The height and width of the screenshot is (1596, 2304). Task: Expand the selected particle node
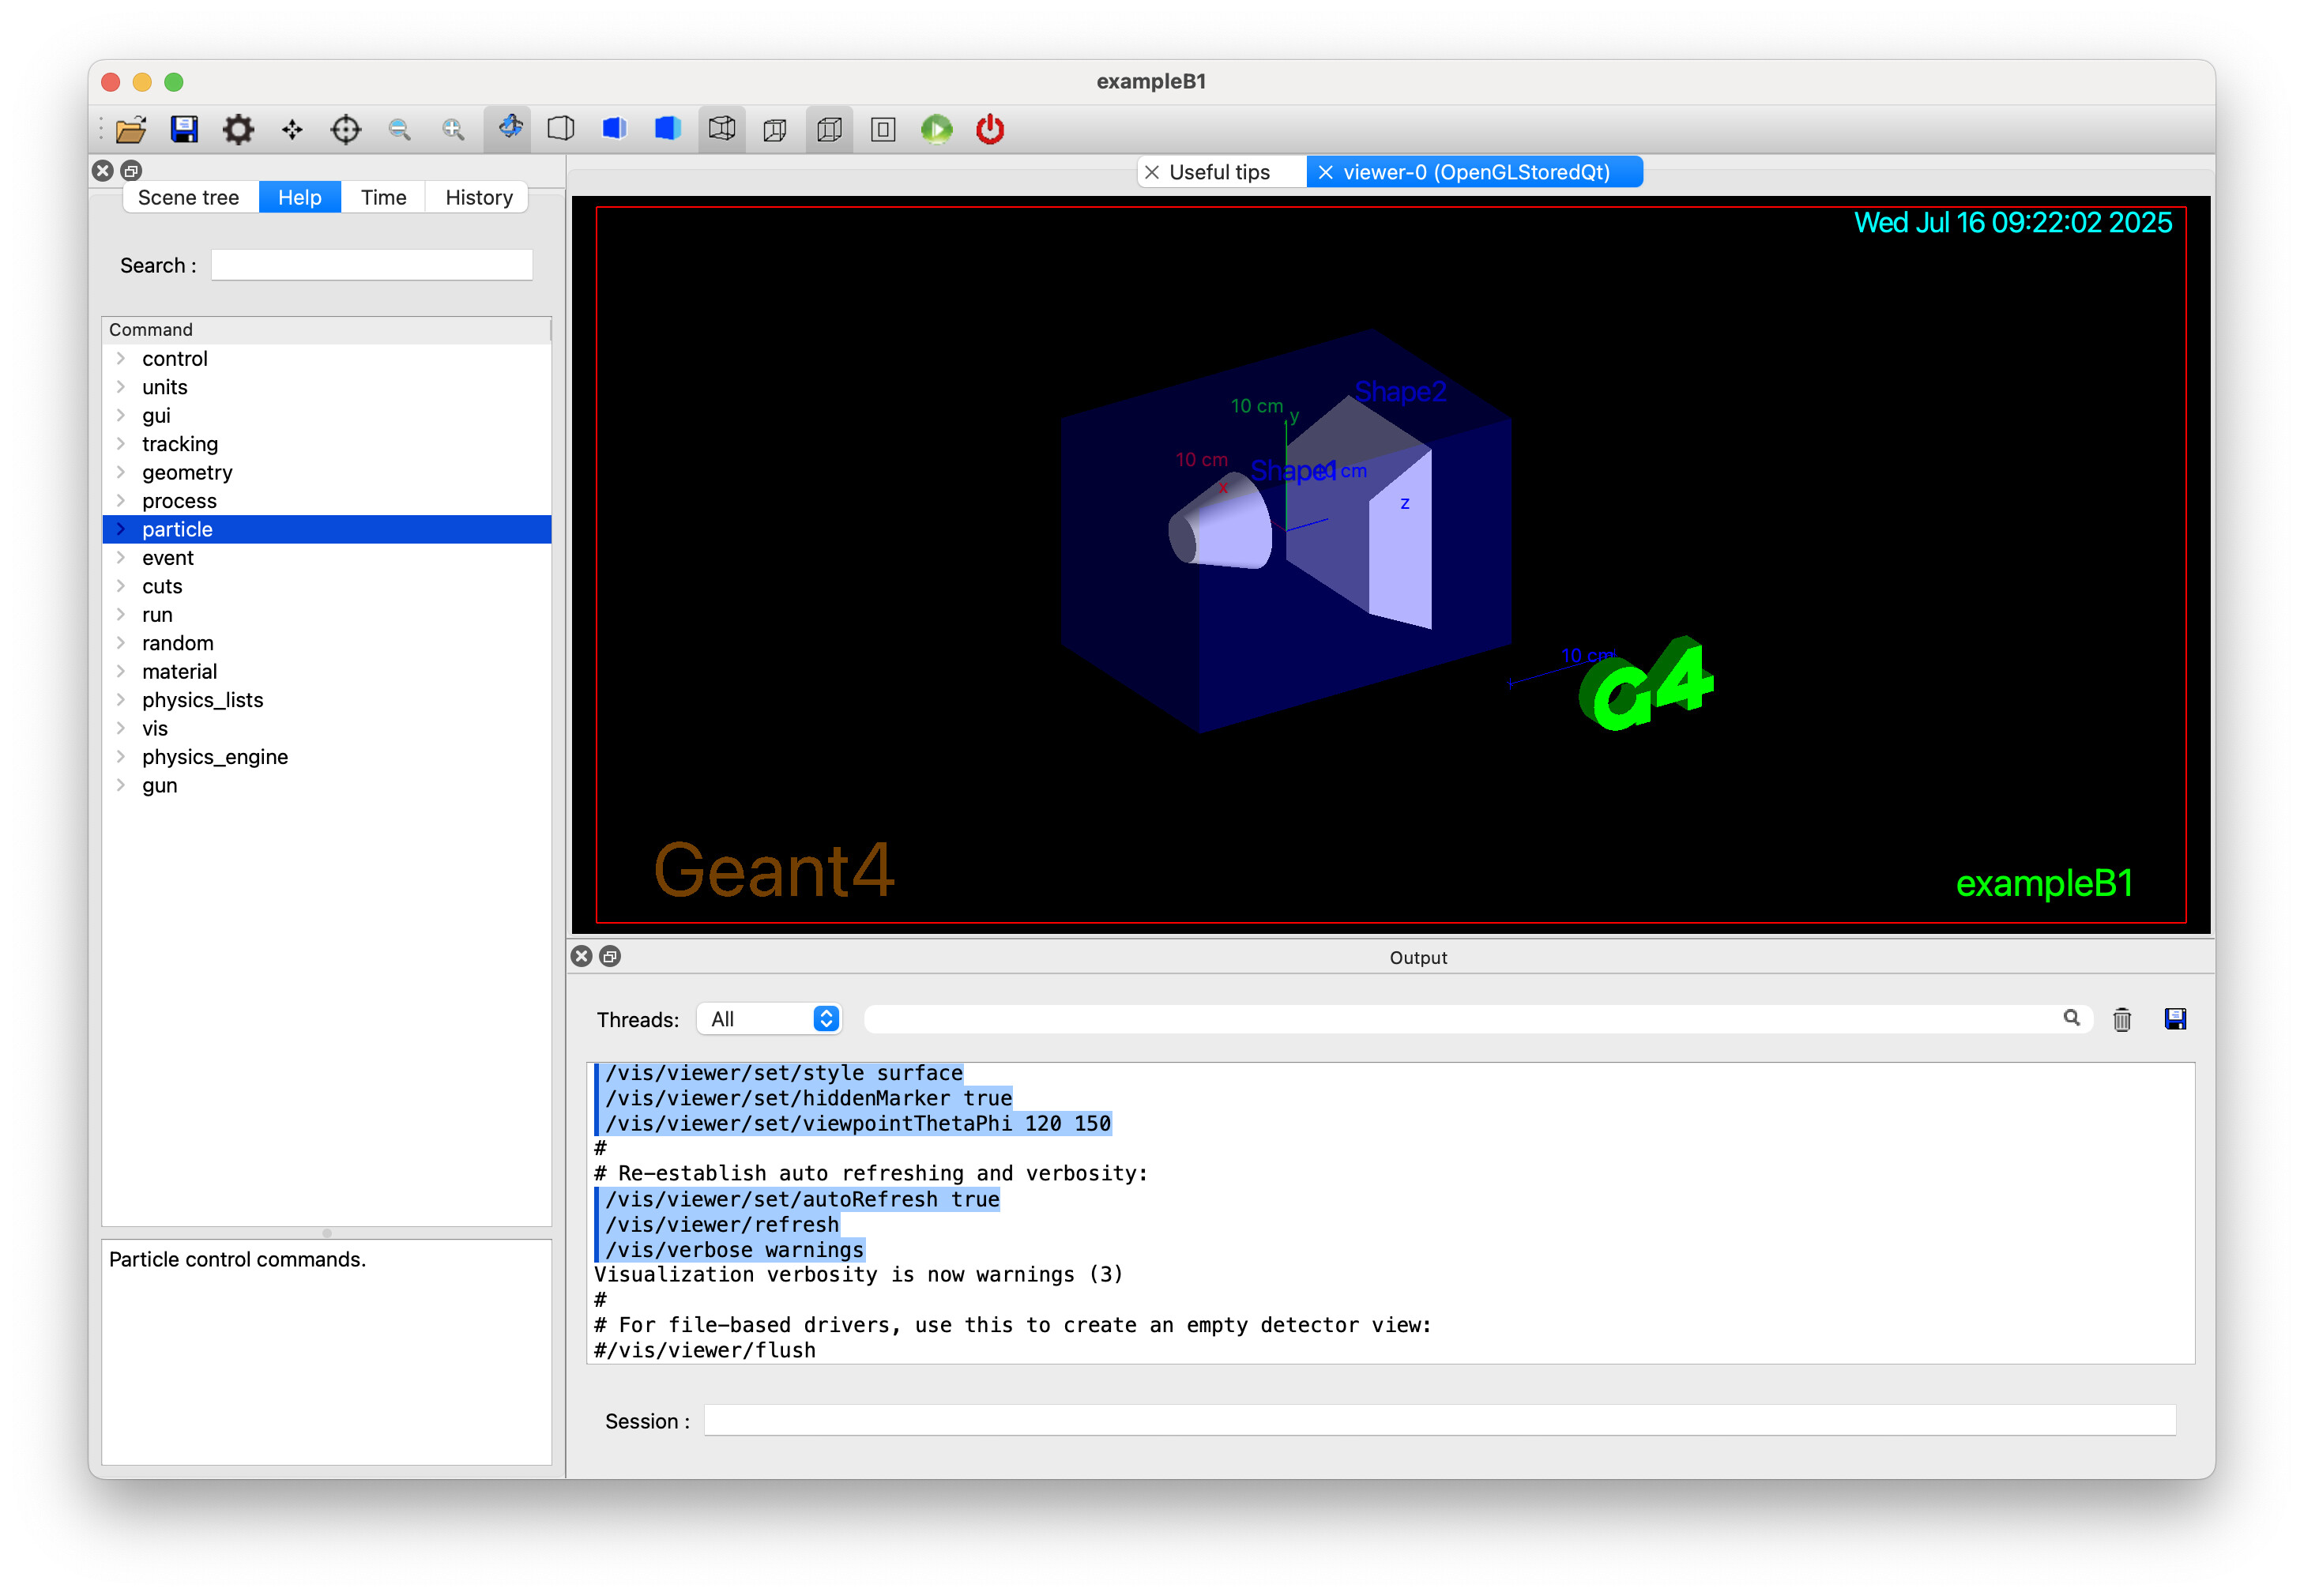[121, 529]
